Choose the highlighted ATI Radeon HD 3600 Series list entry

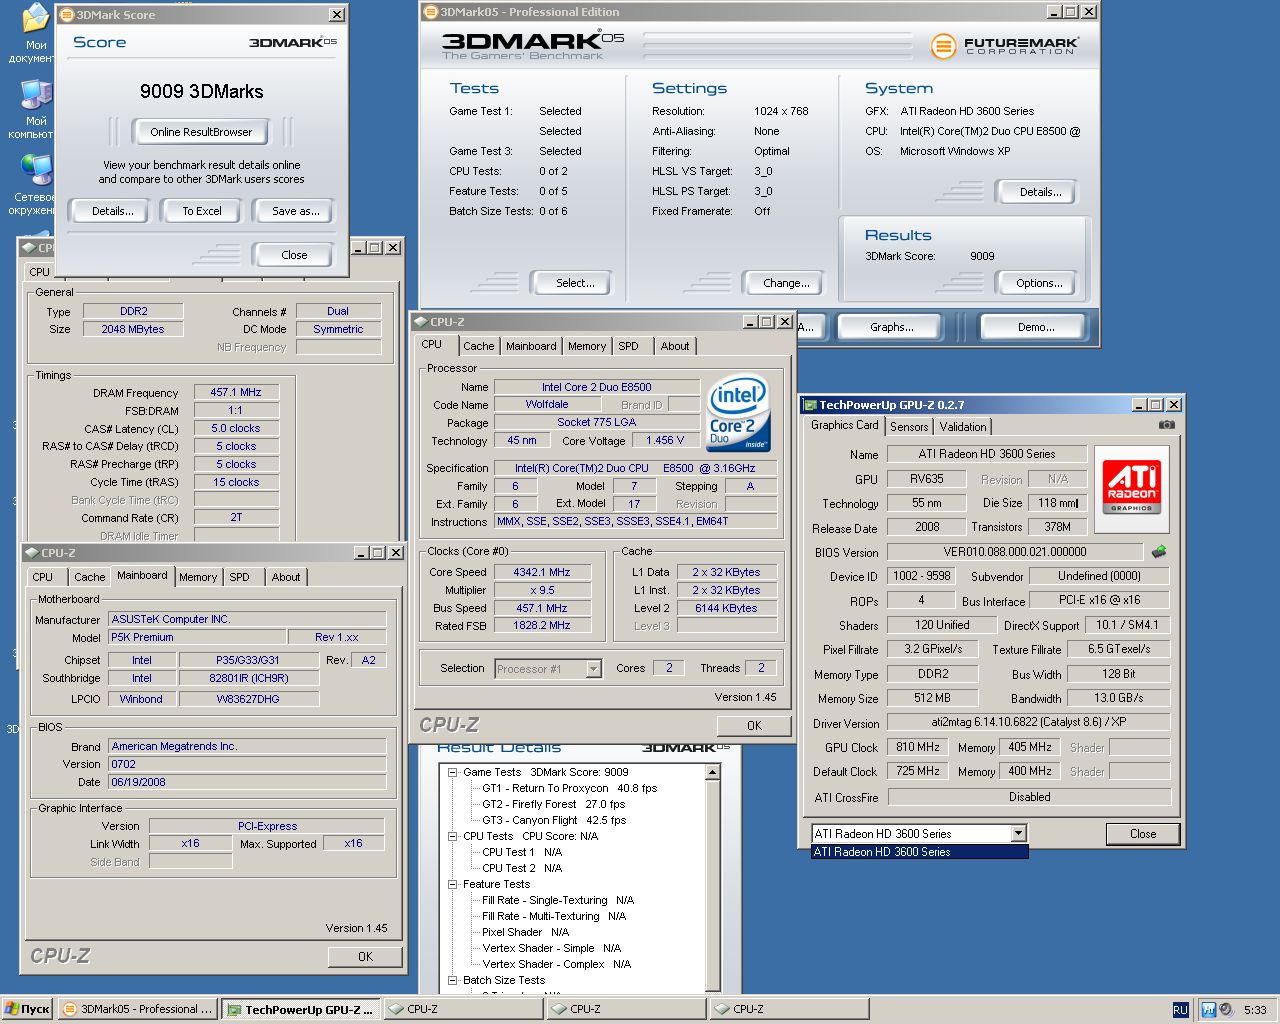click(919, 852)
